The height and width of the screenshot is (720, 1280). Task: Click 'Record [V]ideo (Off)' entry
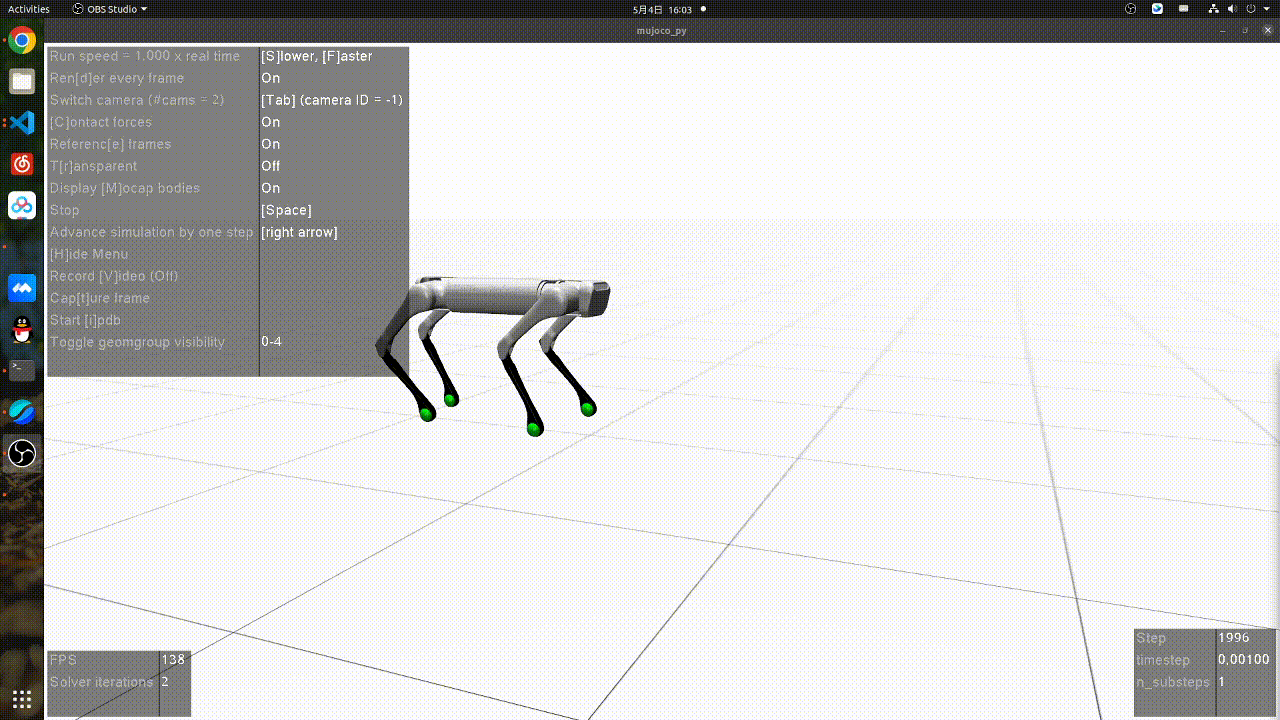[x=114, y=276]
